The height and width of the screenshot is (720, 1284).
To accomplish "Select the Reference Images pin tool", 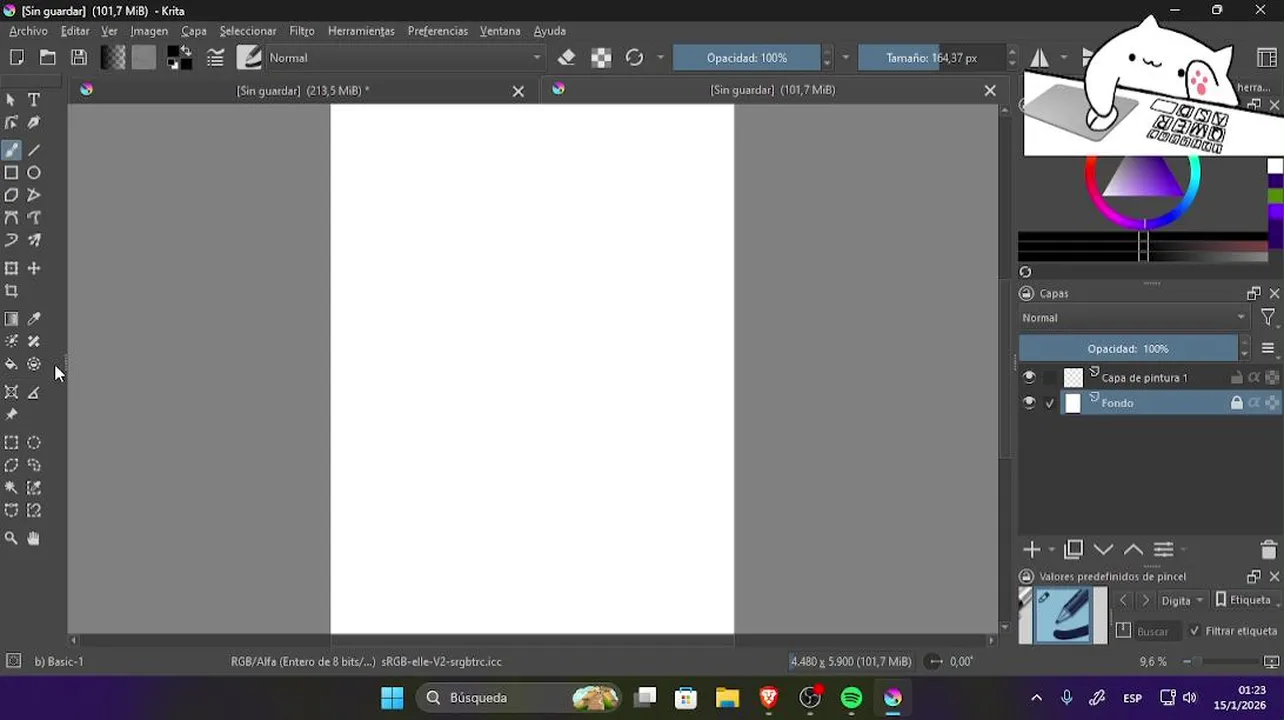I will 11,415.
